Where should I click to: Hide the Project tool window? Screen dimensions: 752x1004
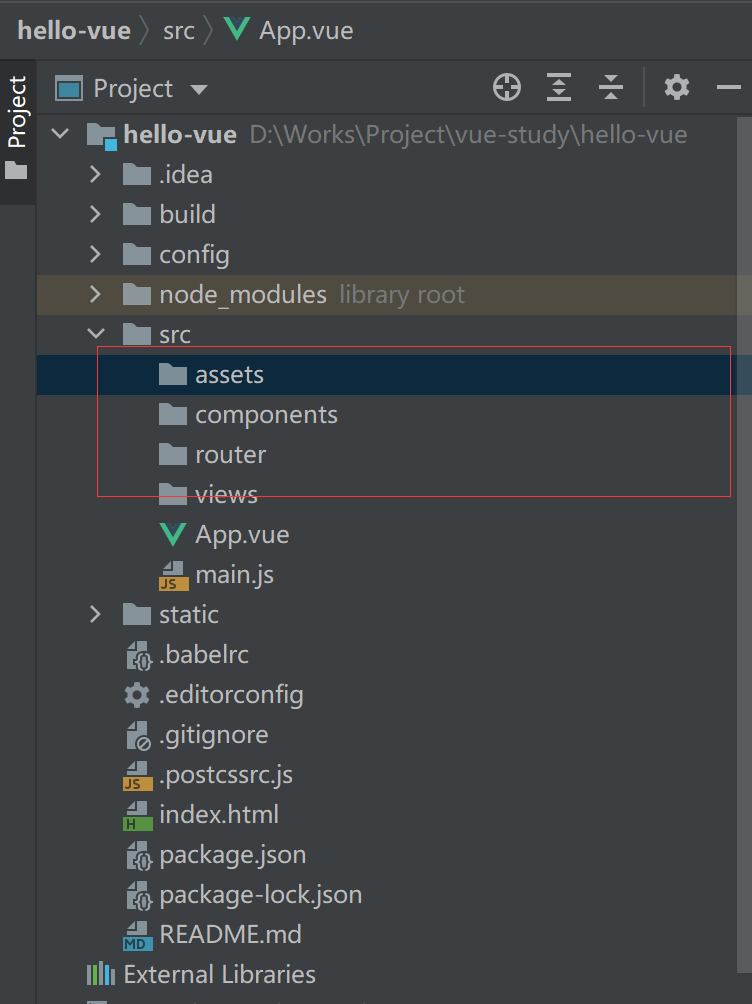729,88
